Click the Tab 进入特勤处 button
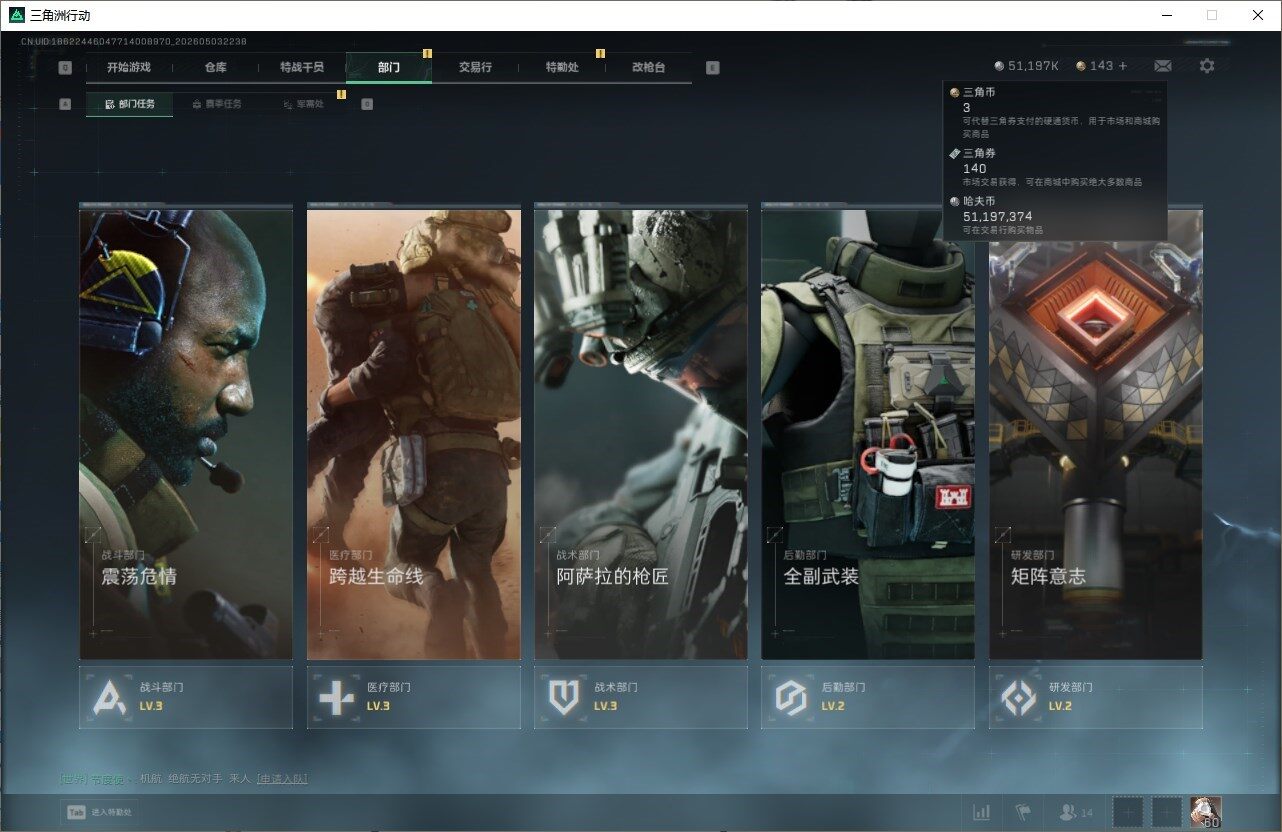The width and height of the screenshot is (1282, 832). (100, 813)
